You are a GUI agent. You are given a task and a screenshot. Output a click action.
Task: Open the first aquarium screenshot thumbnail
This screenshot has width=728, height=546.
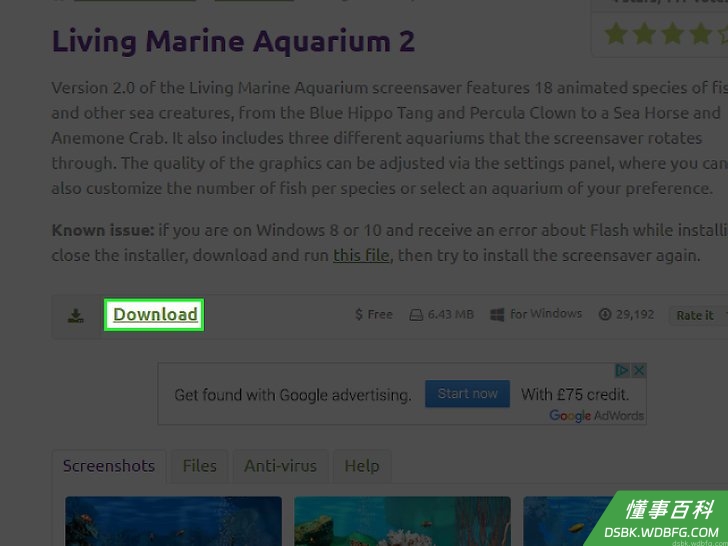173,521
